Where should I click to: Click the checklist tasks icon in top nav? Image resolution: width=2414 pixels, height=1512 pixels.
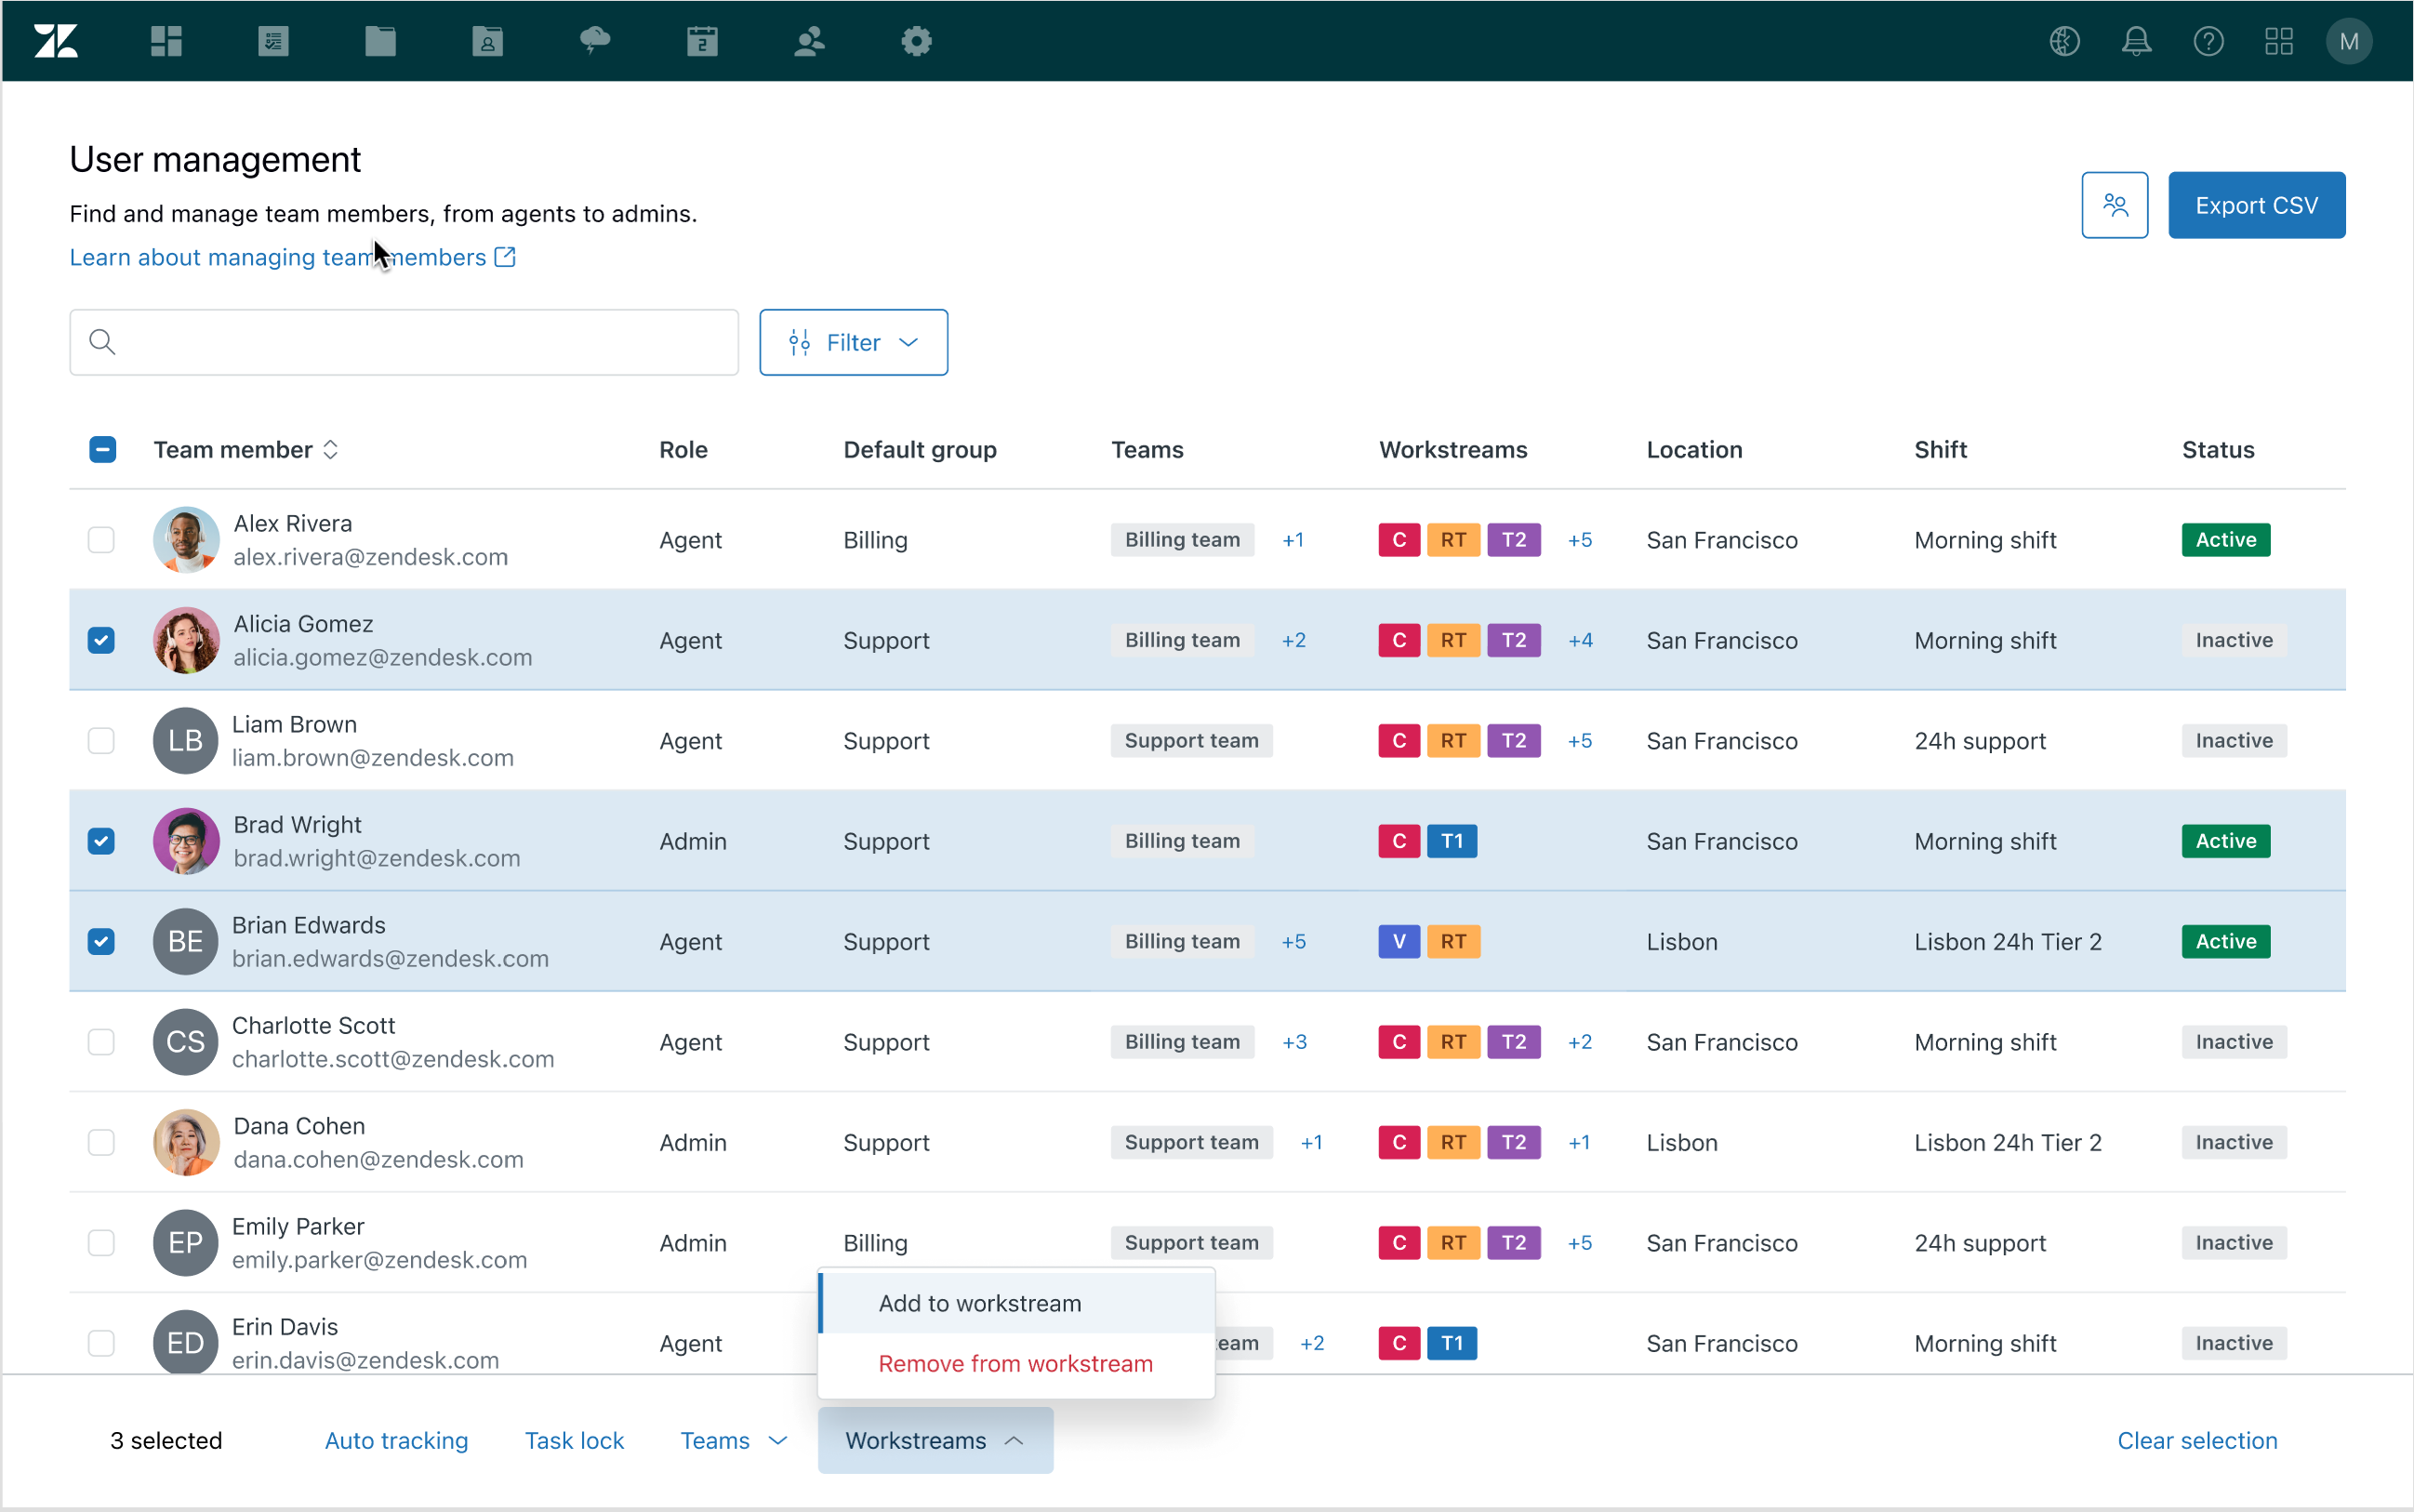[273, 41]
